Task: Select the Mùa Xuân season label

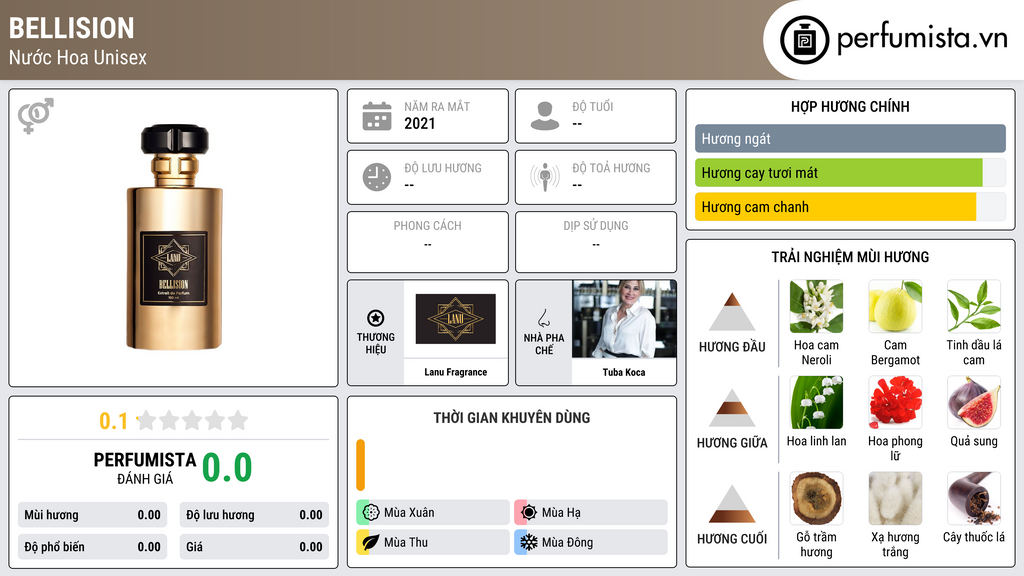Action: [409, 513]
